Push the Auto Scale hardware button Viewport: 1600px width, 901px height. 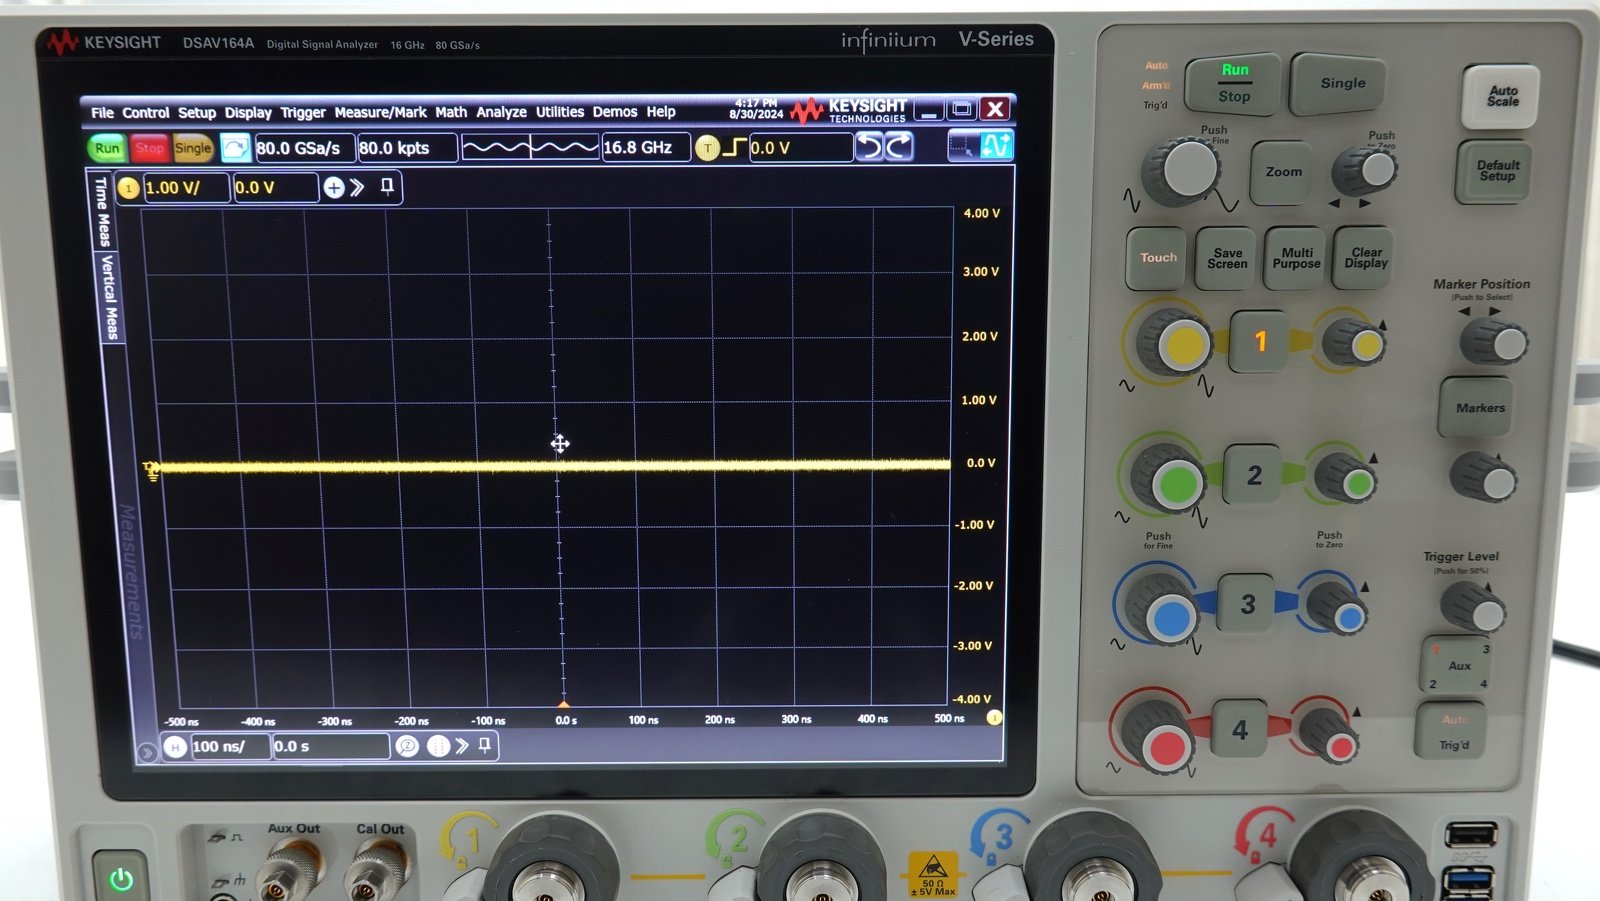coord(1501,96)
